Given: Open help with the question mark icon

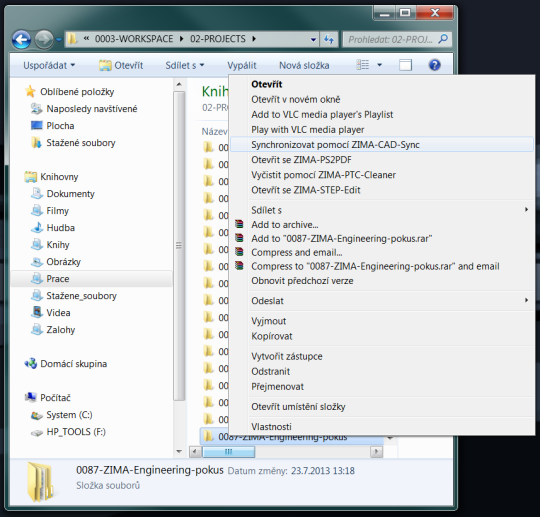Looking at the screenshot, I should [435, 65].
